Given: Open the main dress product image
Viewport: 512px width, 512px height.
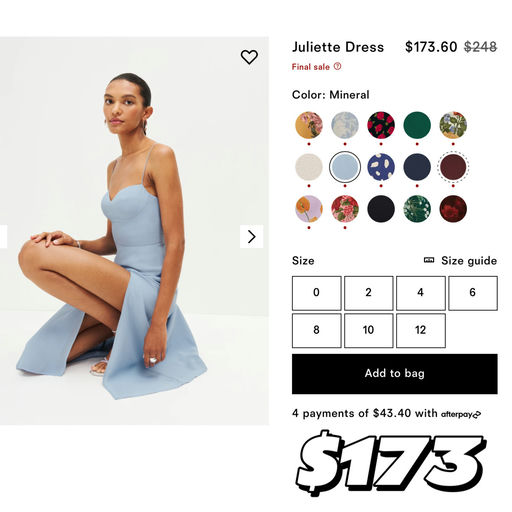Looking at the screenshot, I should 134,231.
